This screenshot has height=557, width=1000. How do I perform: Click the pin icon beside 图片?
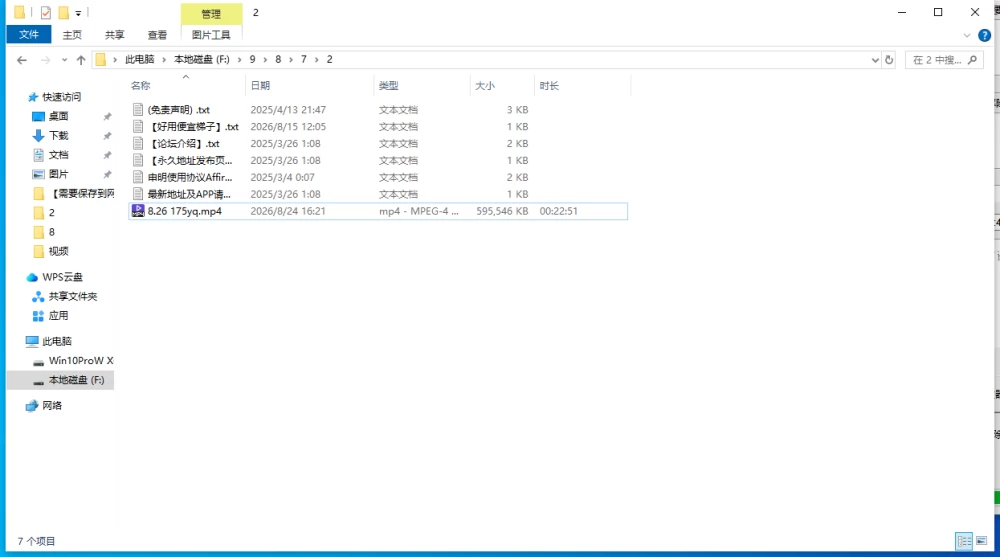(x=107, y=174)
